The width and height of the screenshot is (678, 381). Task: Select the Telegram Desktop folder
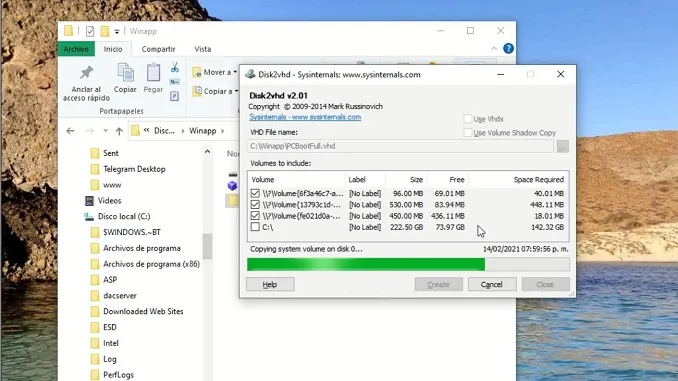tap(134, 169)
